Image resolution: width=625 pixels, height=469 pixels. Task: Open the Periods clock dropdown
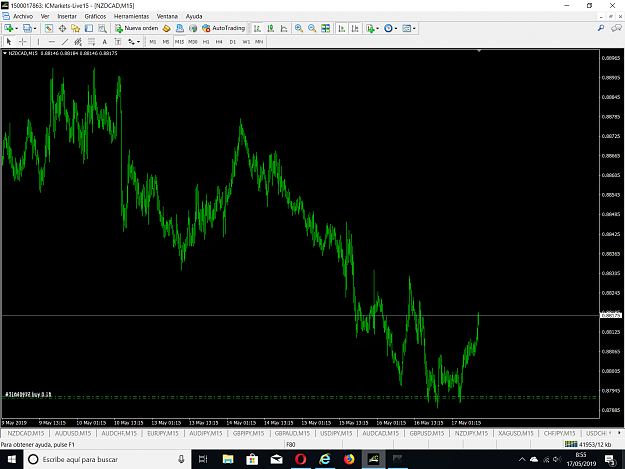(x=390, y=28)
